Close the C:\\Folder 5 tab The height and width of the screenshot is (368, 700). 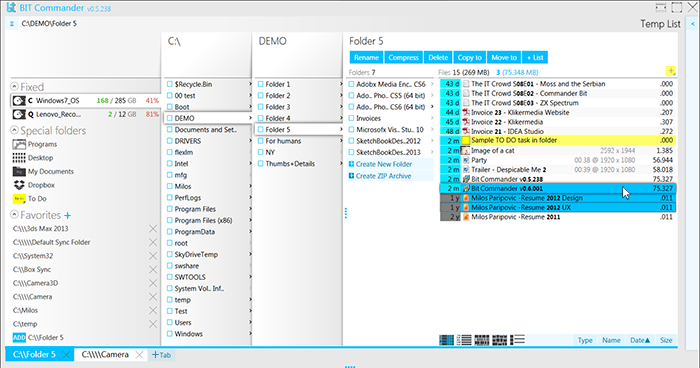[x=66, y=355]
